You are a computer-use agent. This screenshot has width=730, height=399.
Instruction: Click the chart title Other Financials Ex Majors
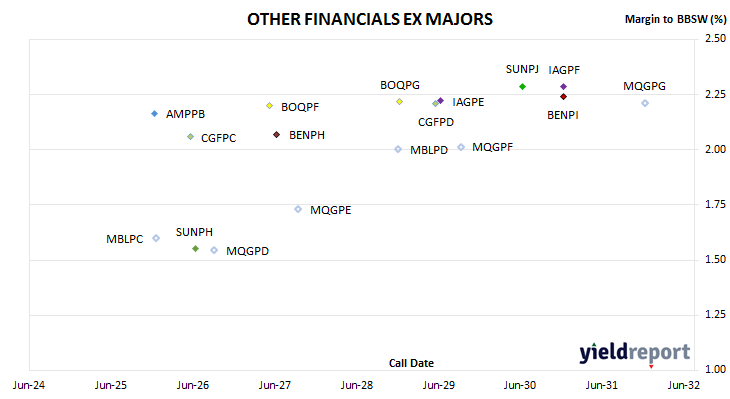(x=370, y=20)
